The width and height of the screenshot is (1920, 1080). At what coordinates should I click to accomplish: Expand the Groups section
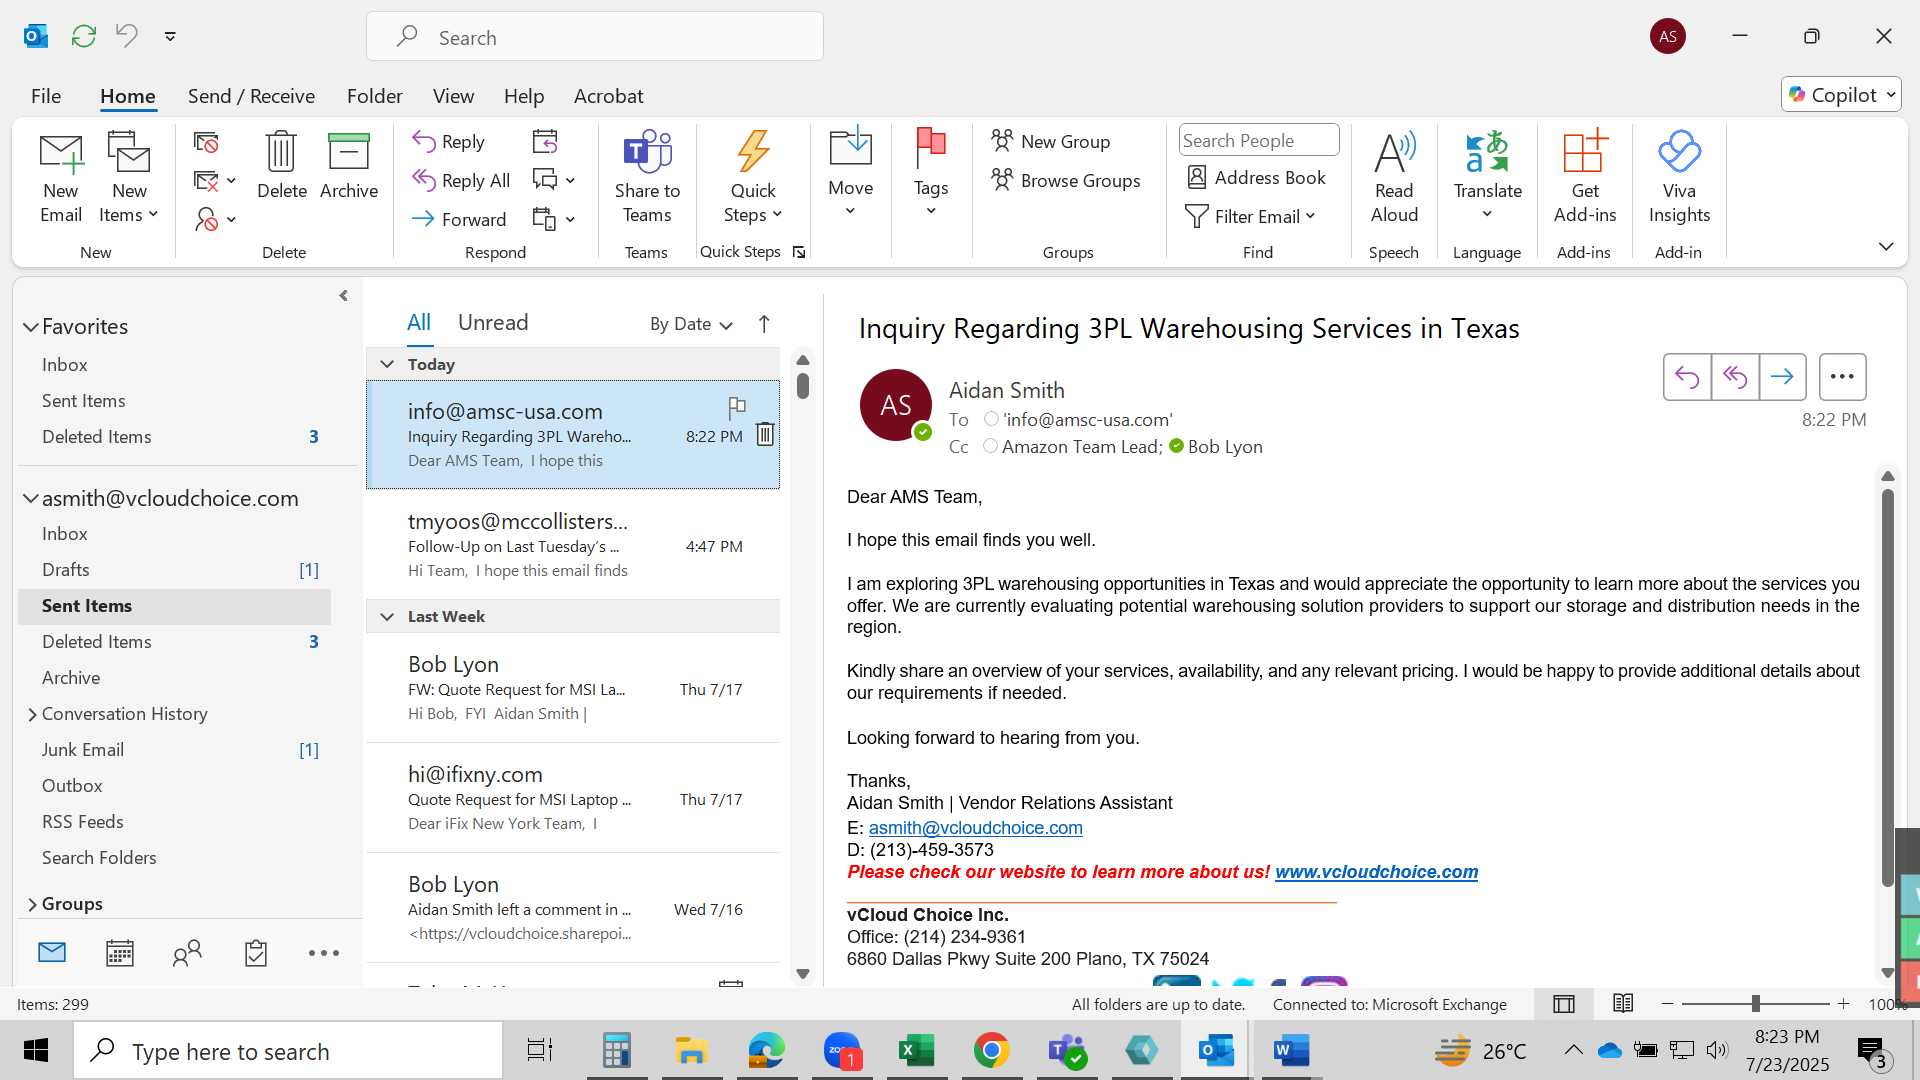point(32,904)
